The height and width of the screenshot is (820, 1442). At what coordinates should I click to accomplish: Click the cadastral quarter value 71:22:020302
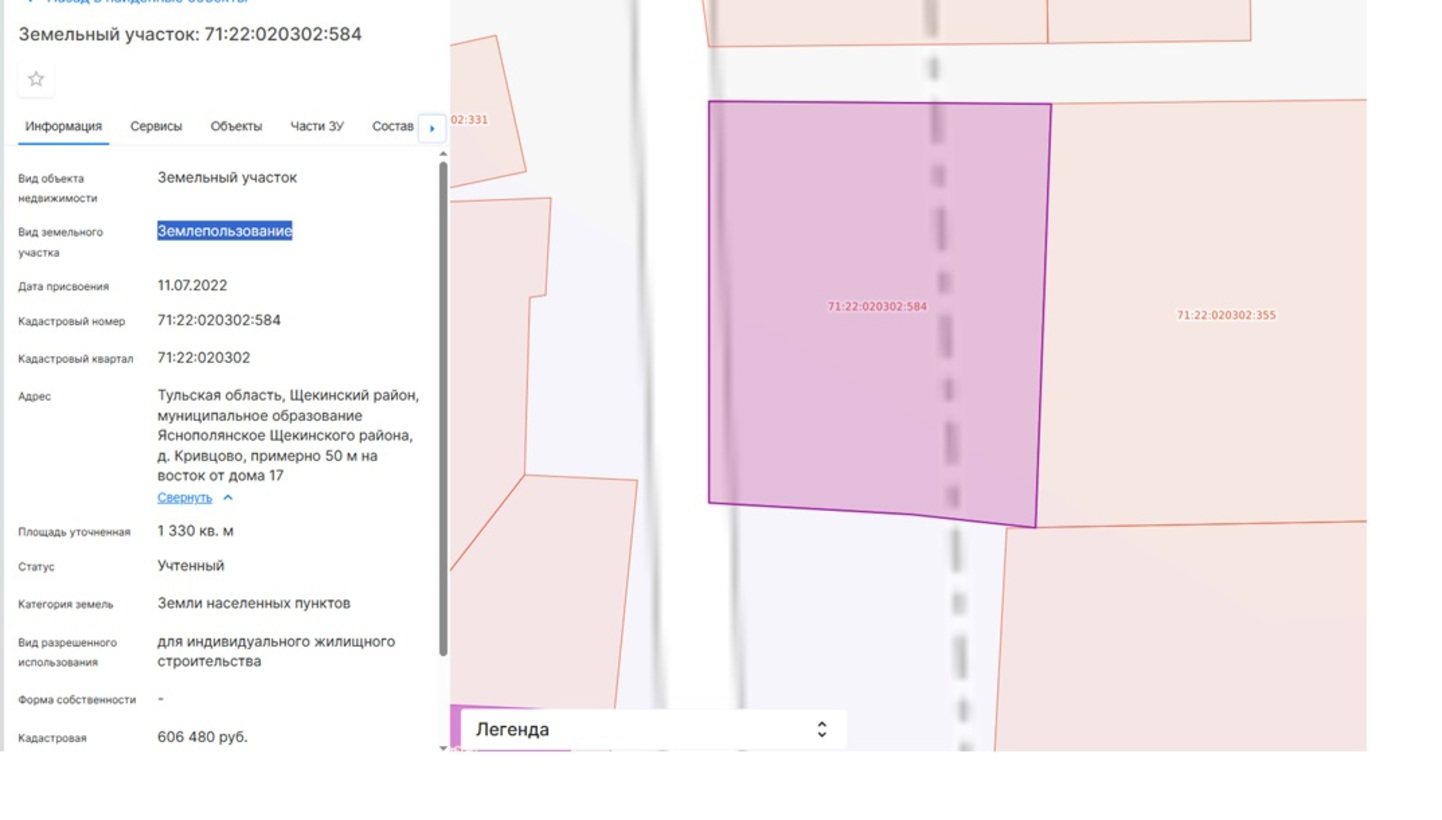pos(204,358)
